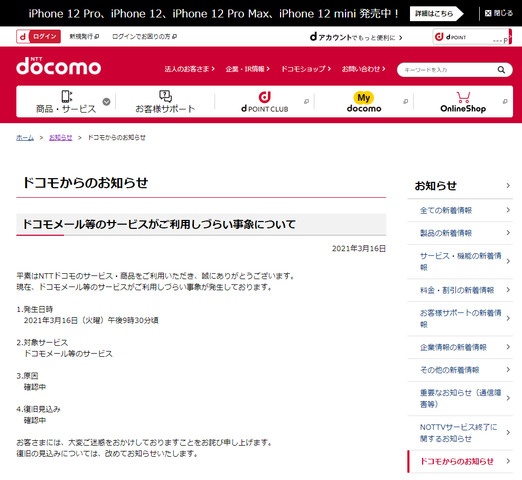The height and width of the screenshot is (480, 522).
Task: Open the d POINT badge
Action: coord(472,37)
